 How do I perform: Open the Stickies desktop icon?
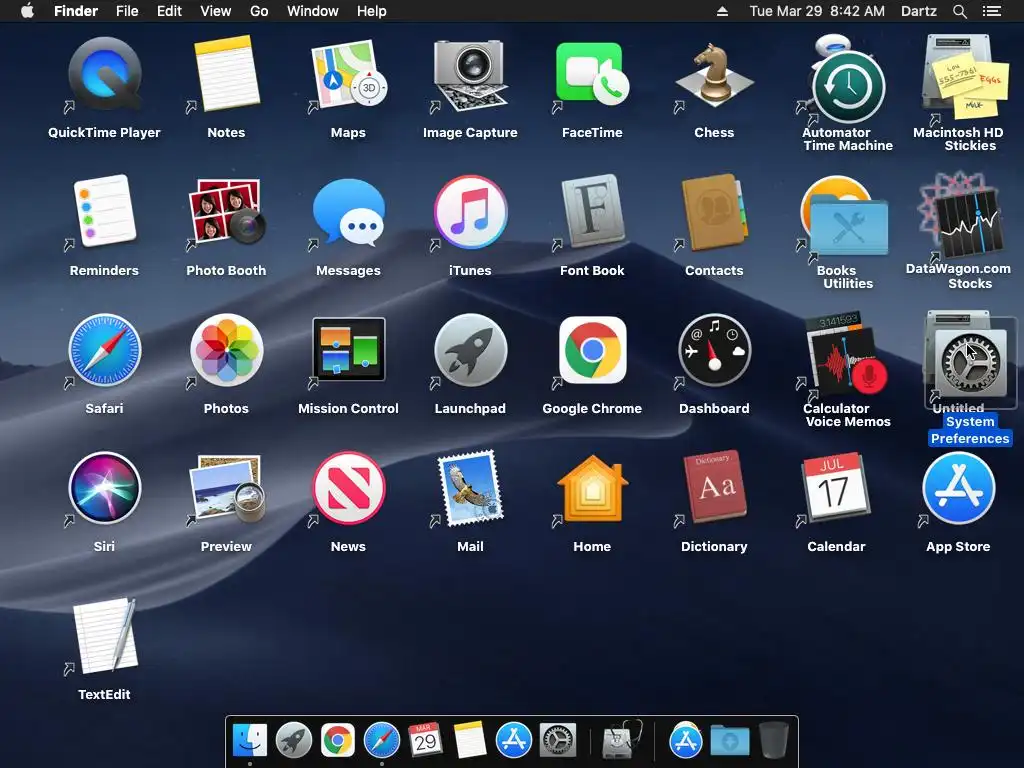pyautogui.click(x=970, y=88)
